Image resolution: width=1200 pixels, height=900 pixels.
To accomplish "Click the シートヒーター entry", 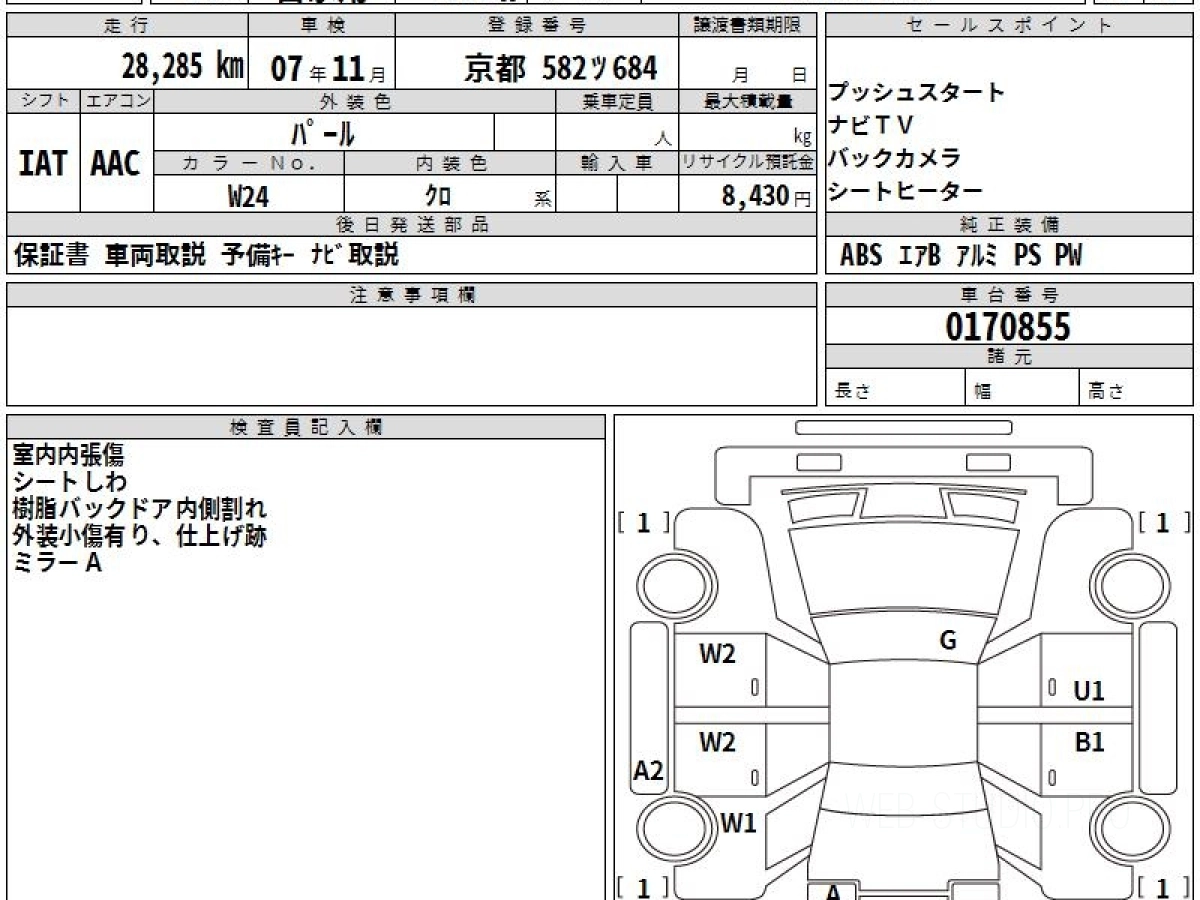I will tap(906, 191).
